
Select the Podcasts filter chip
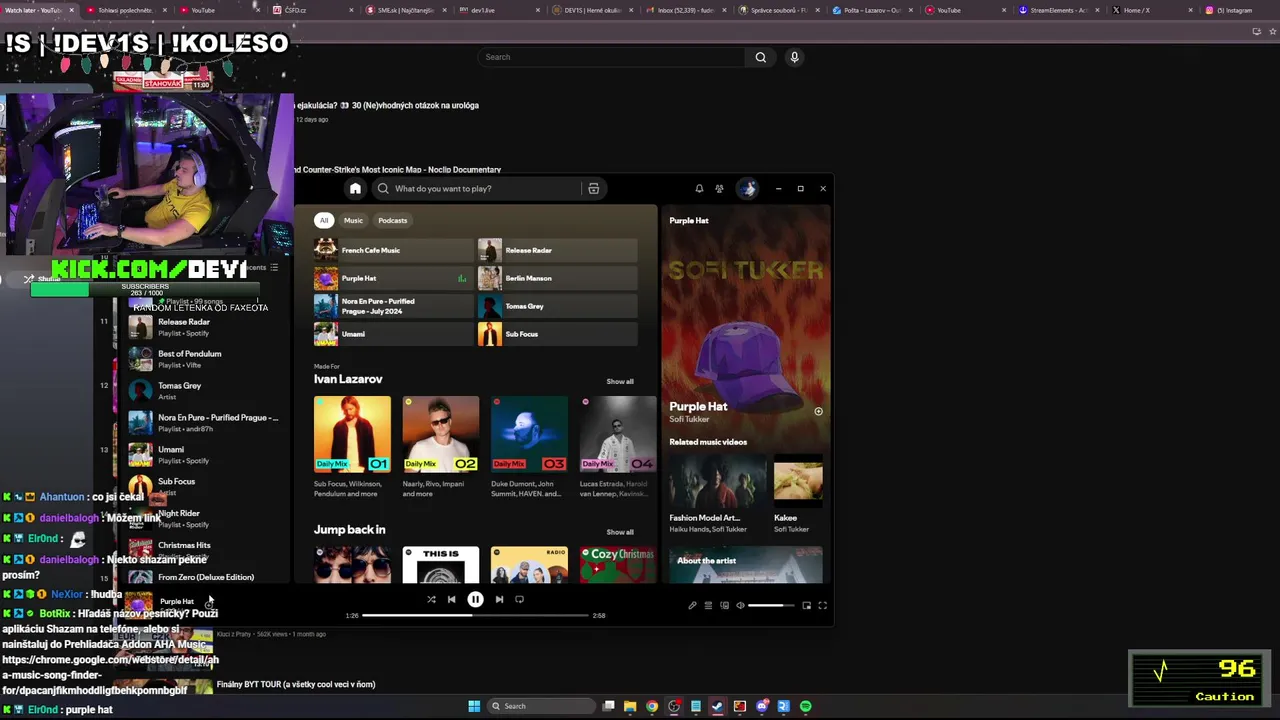(x=392, y=220)
